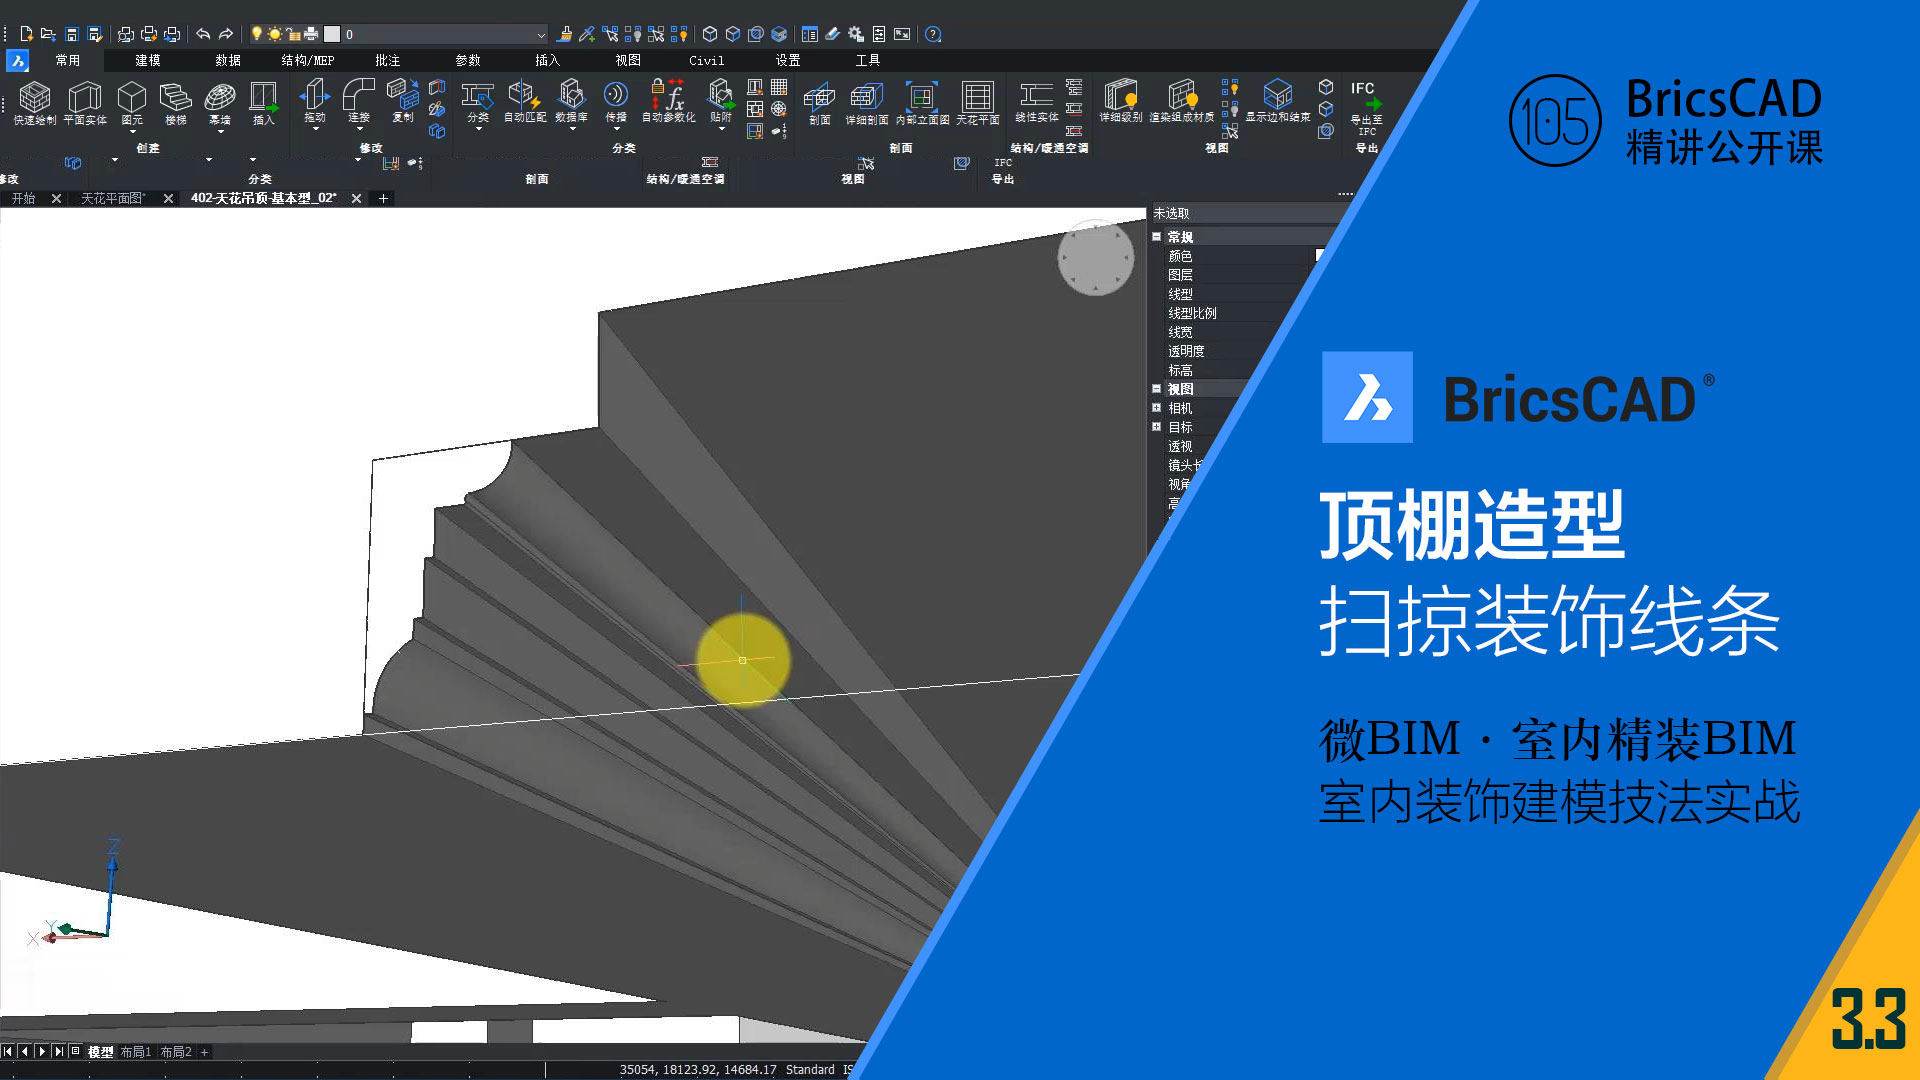Toggle layer on/off lightbulb in layer bar
The width and height of the screenshot is (1920, 1080).
(x=257, y=34)
